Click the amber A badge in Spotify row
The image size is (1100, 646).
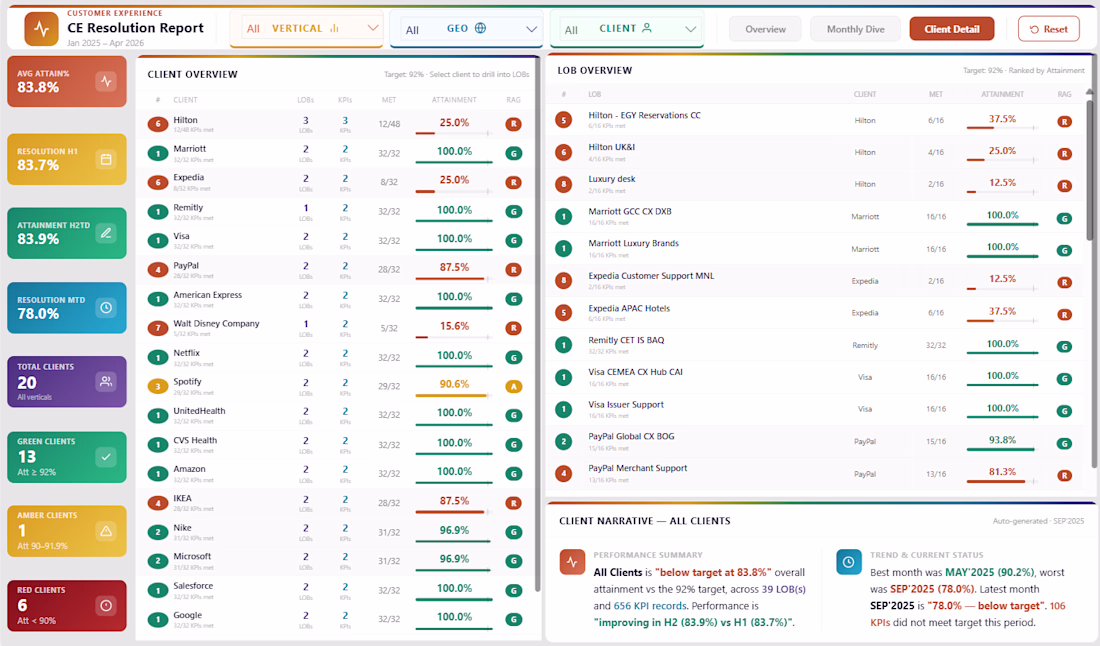514,386
